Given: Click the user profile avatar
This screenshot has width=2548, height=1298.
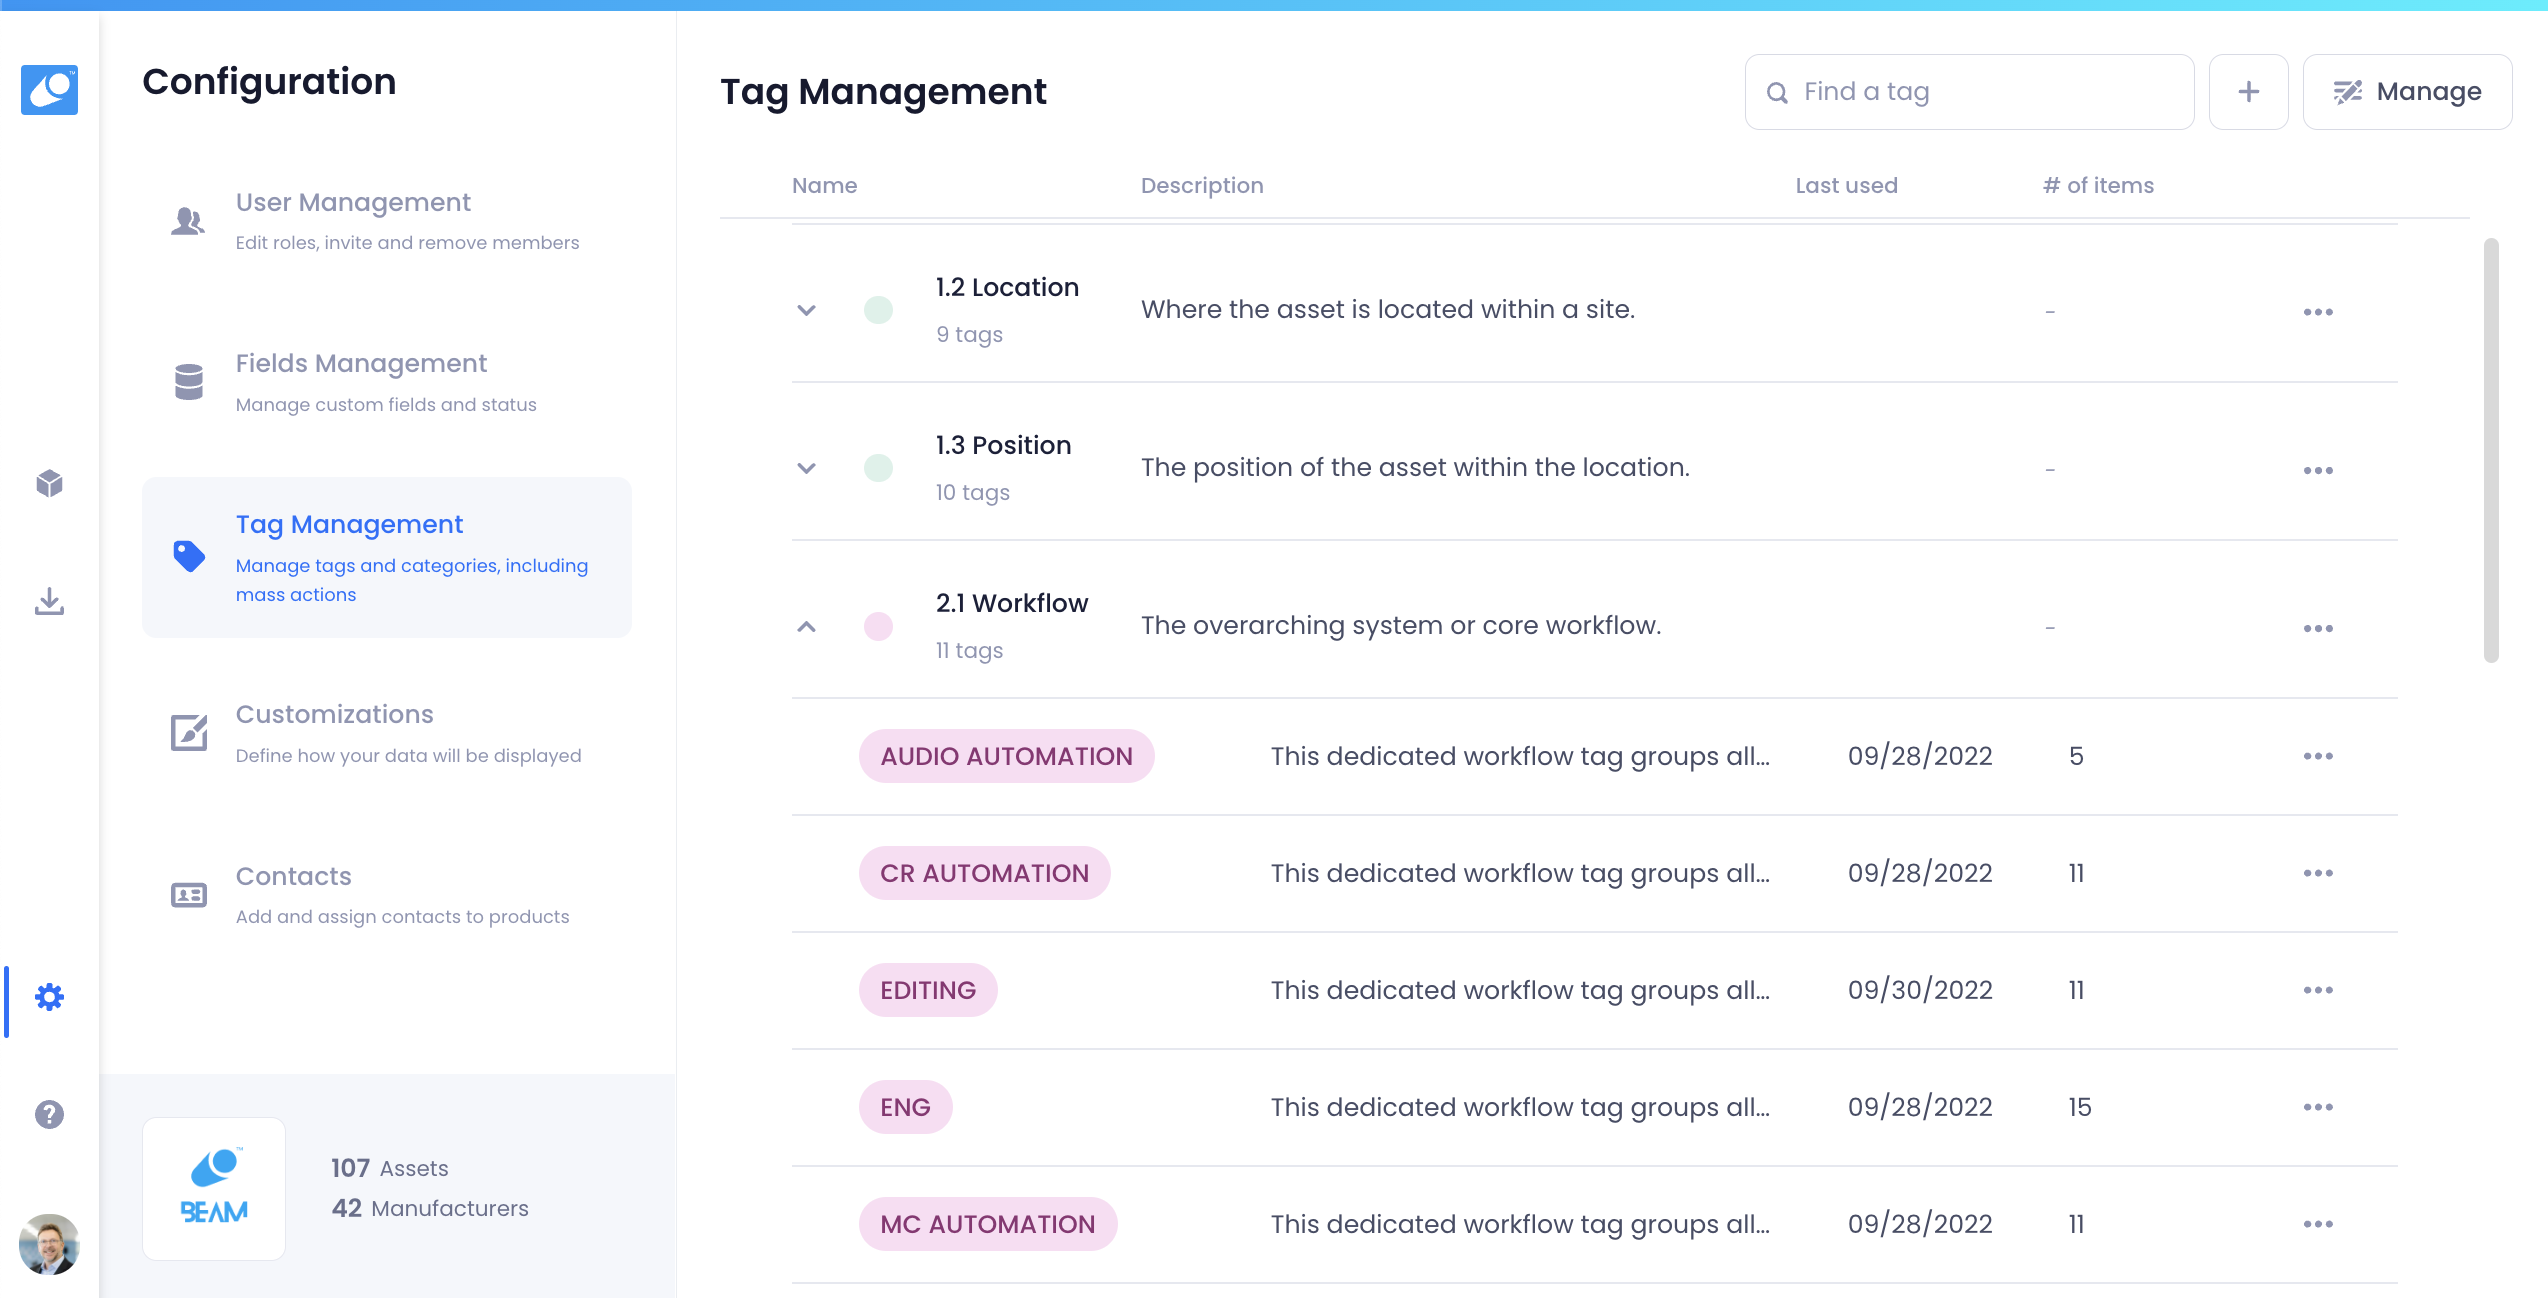Looking at the screenshot, I should (x=49, y=1244).
